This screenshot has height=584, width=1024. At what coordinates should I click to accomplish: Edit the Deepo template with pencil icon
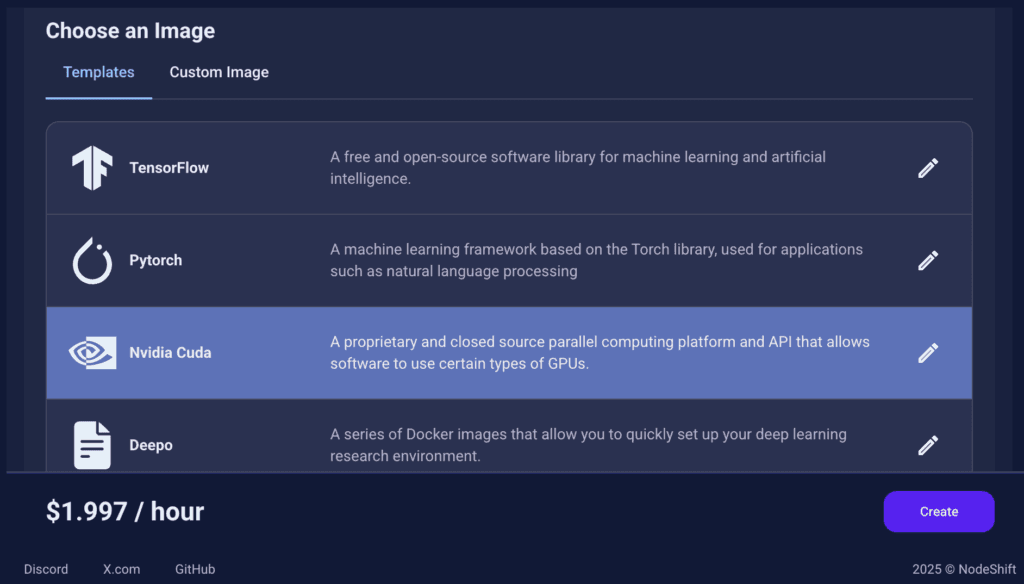(x=928, y=446)
